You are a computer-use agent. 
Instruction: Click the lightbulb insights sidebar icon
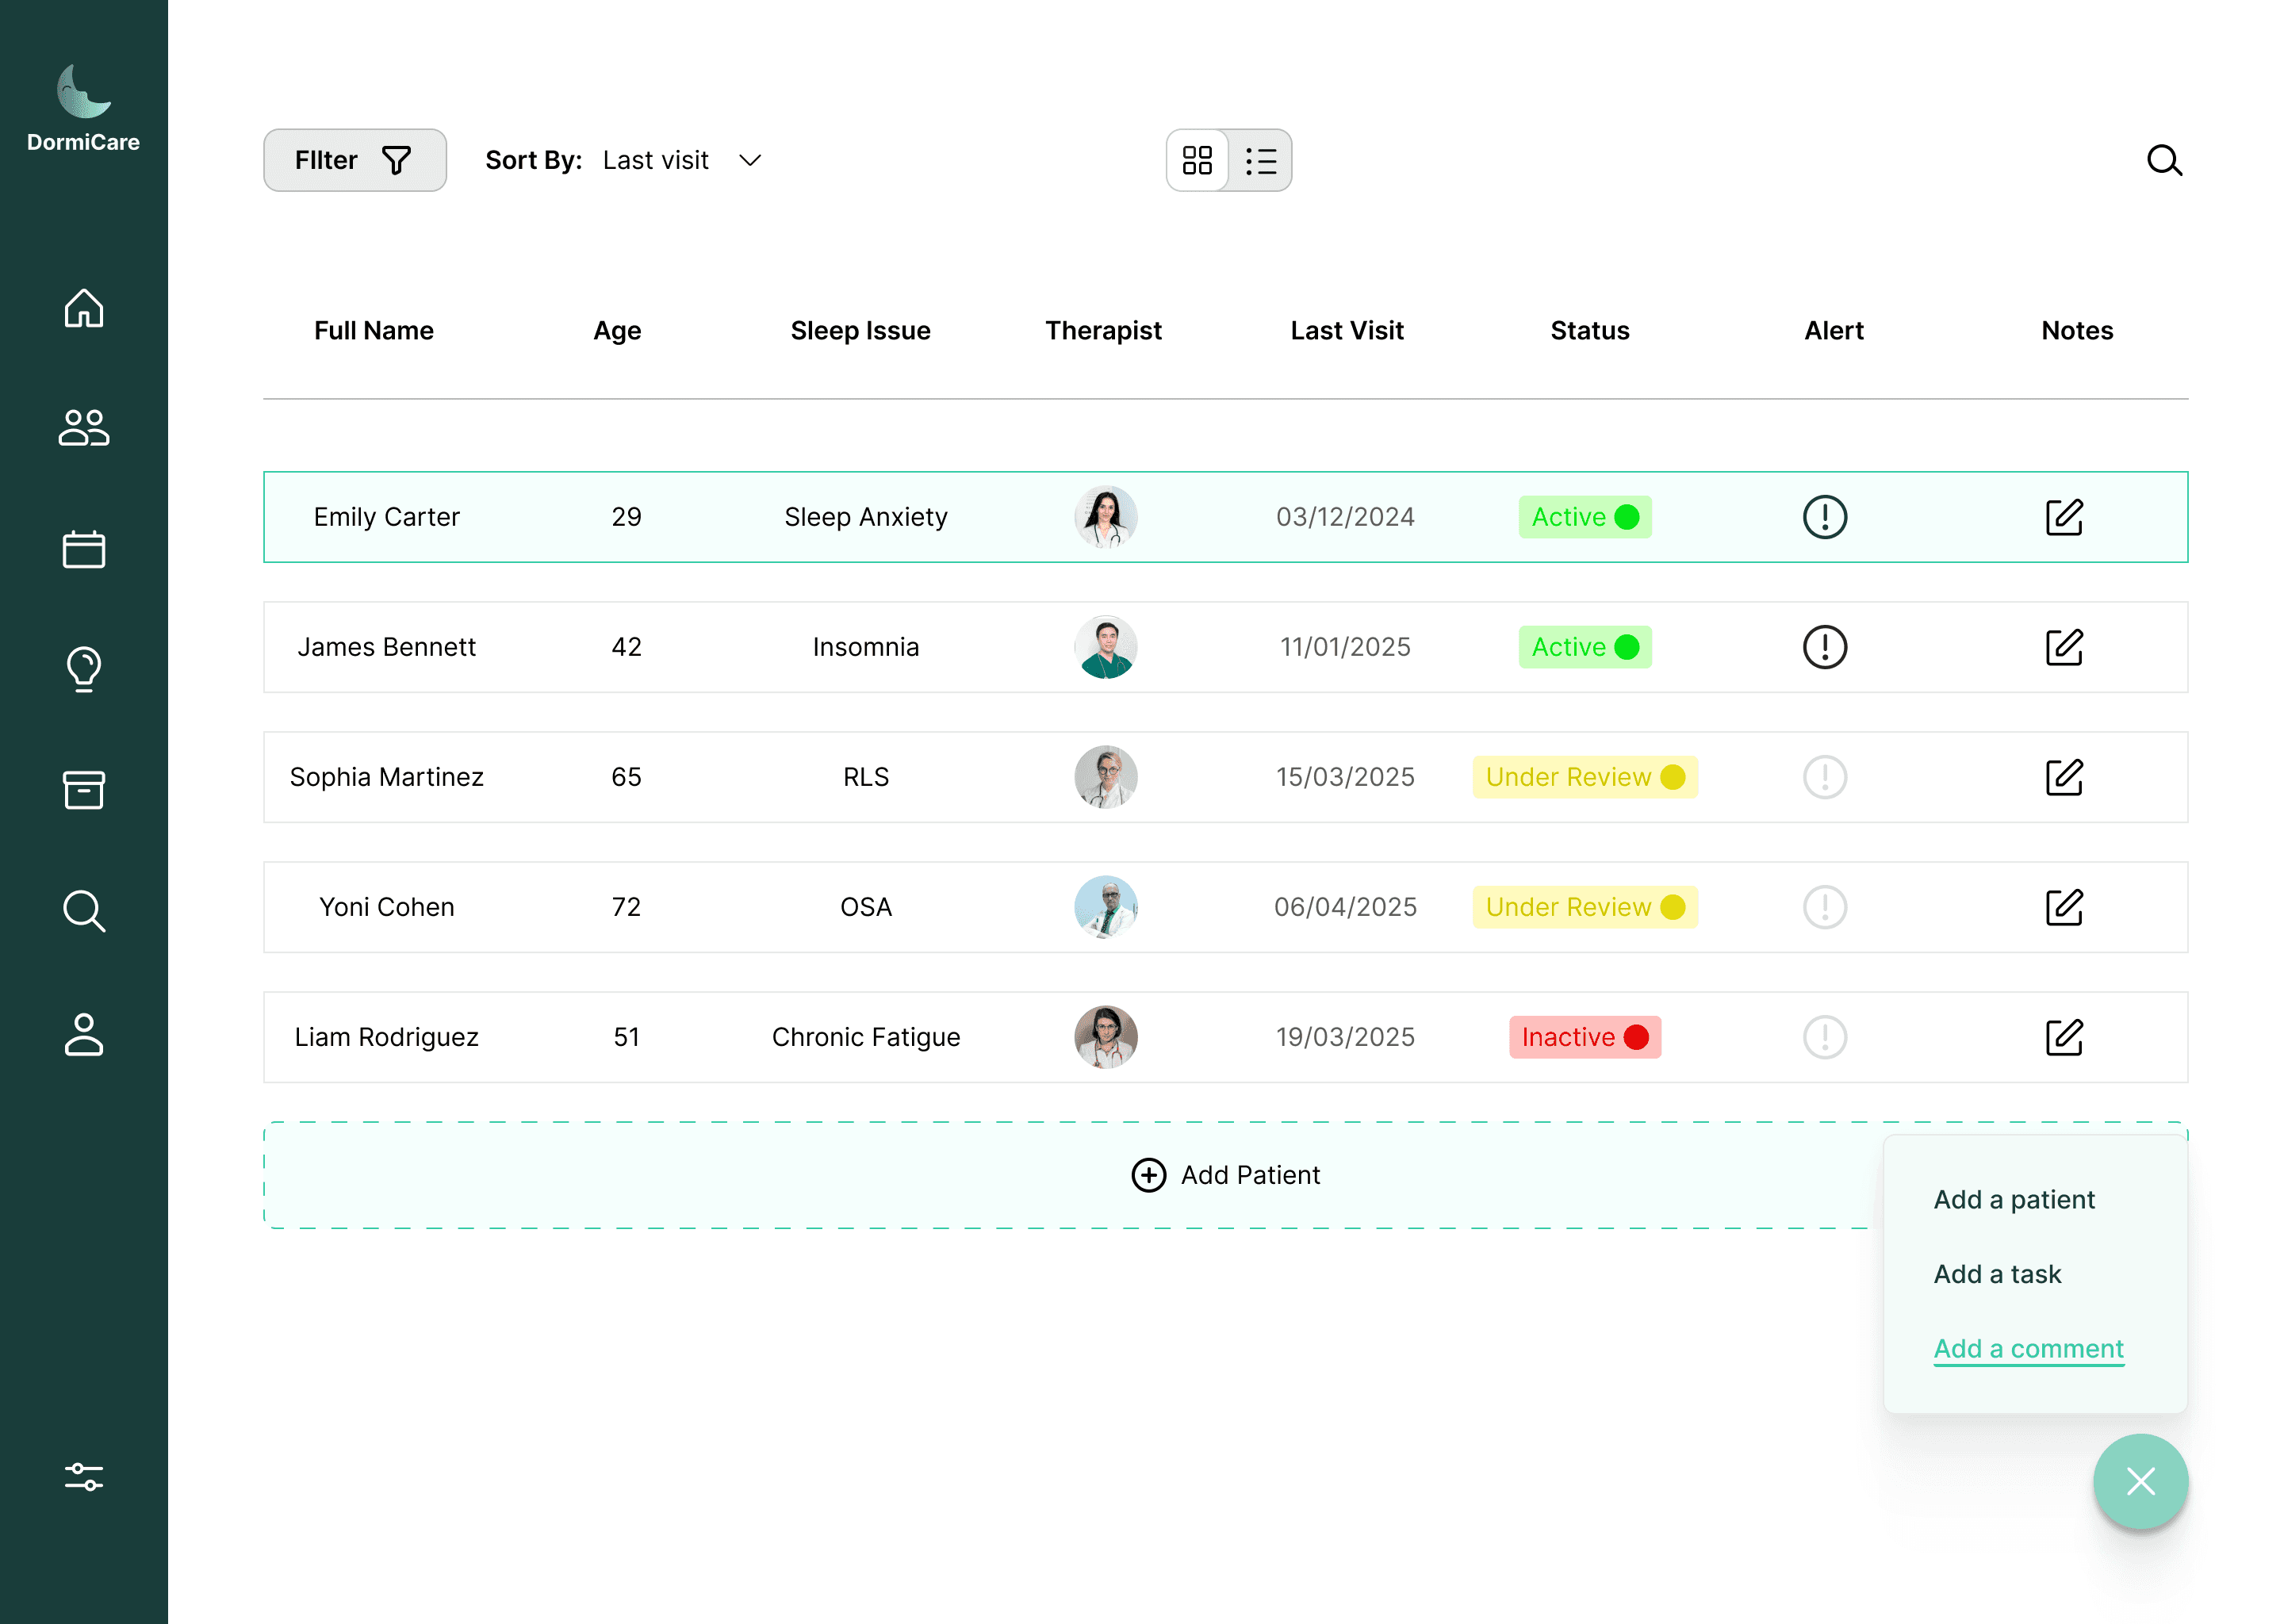click(84, 669)
